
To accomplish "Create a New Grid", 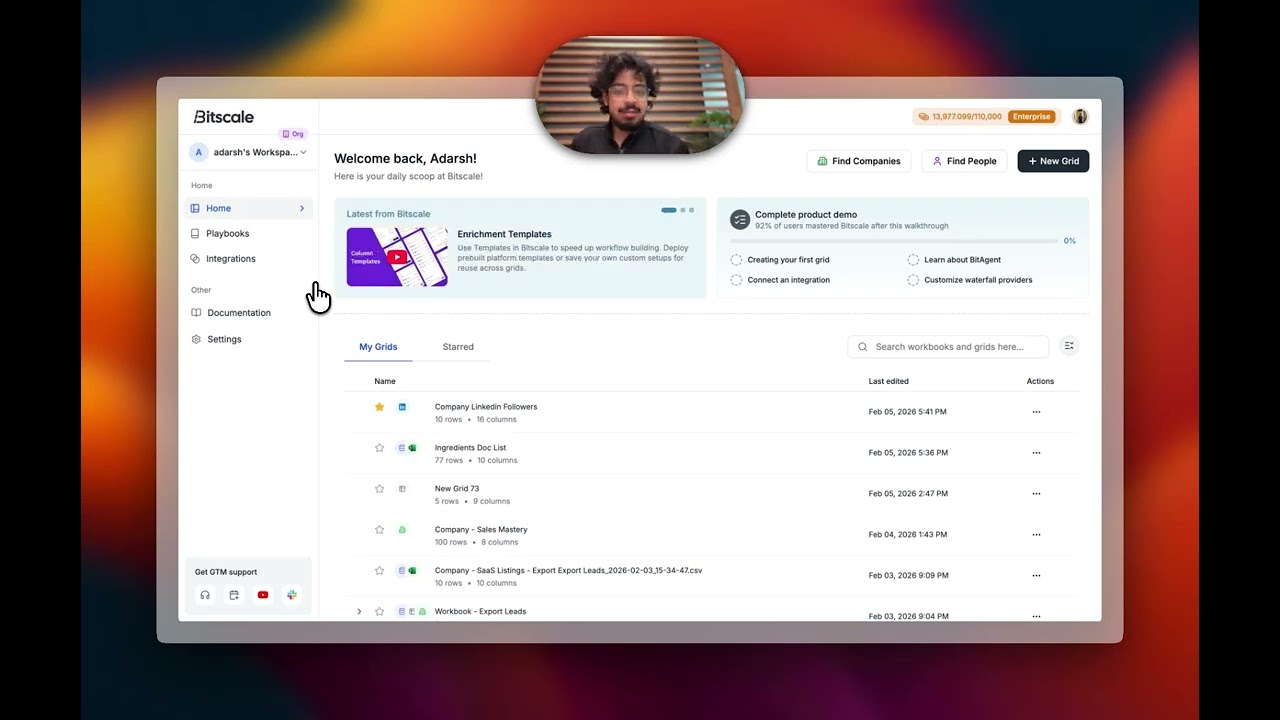I will pos(1053,161).
